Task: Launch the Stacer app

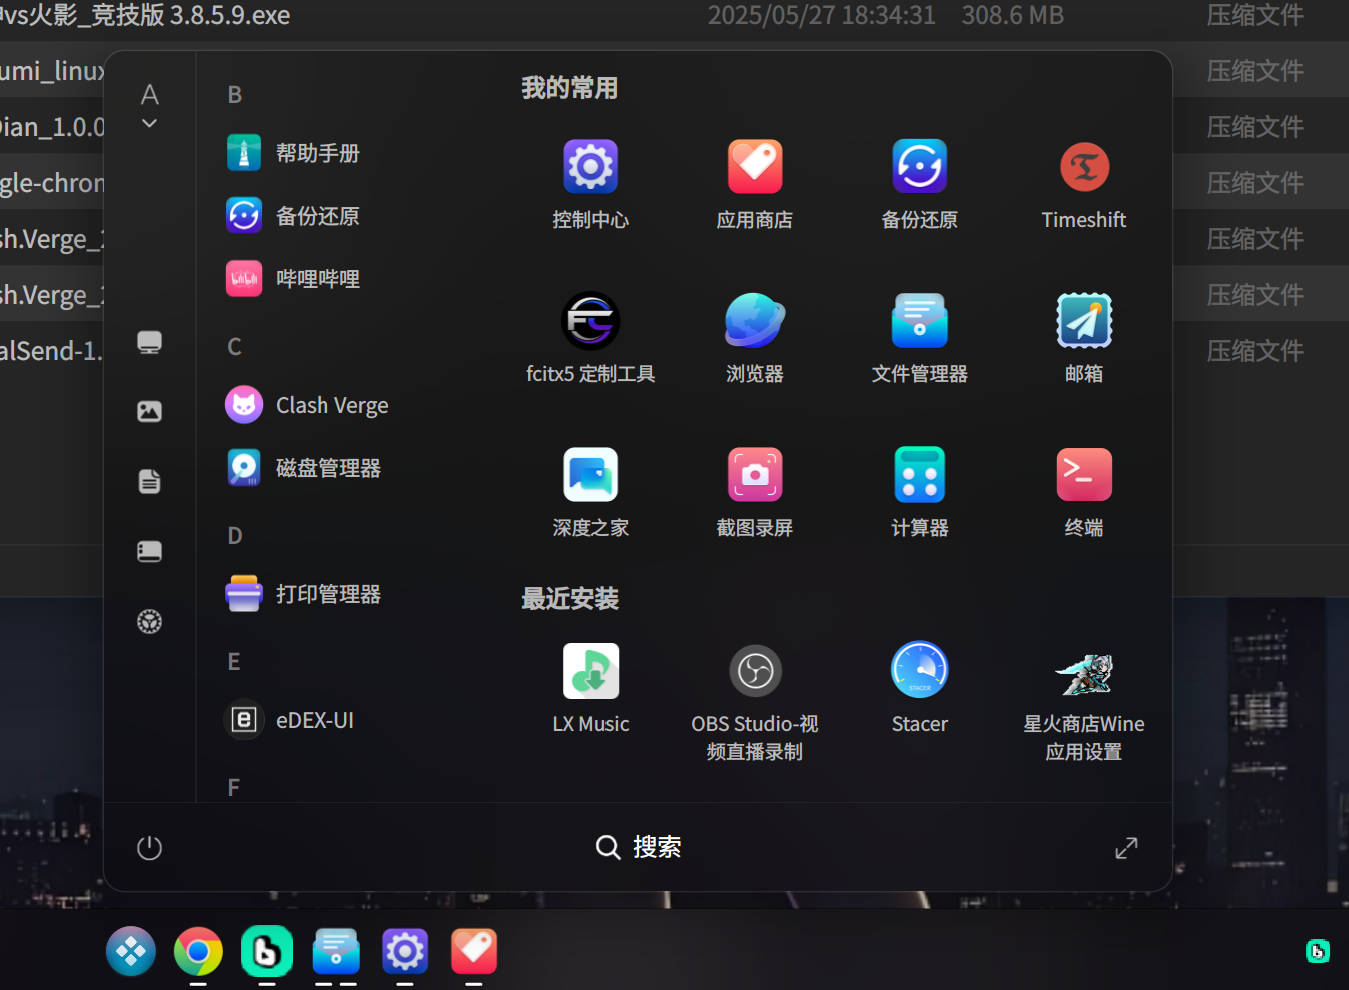Action: (919, 689)
